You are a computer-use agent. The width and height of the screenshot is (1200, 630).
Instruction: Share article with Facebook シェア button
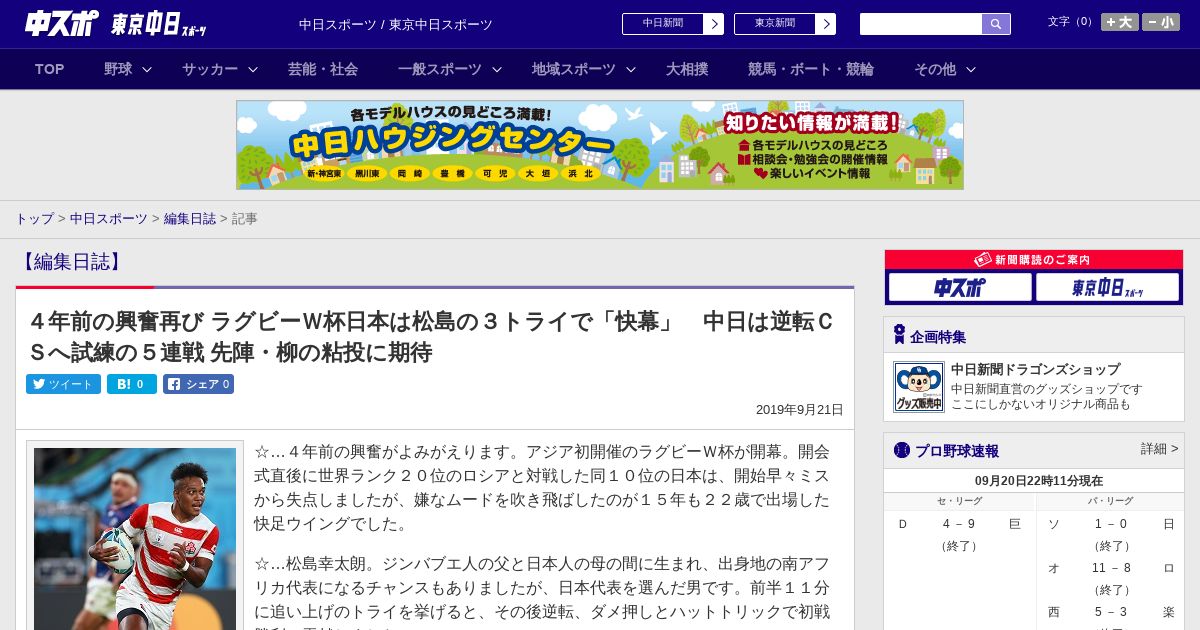tap(198, 384)
